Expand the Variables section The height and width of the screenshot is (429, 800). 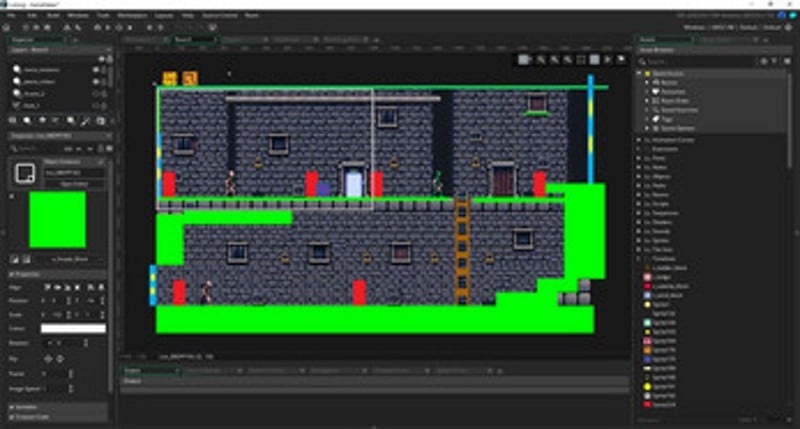(x=11, y=407)
